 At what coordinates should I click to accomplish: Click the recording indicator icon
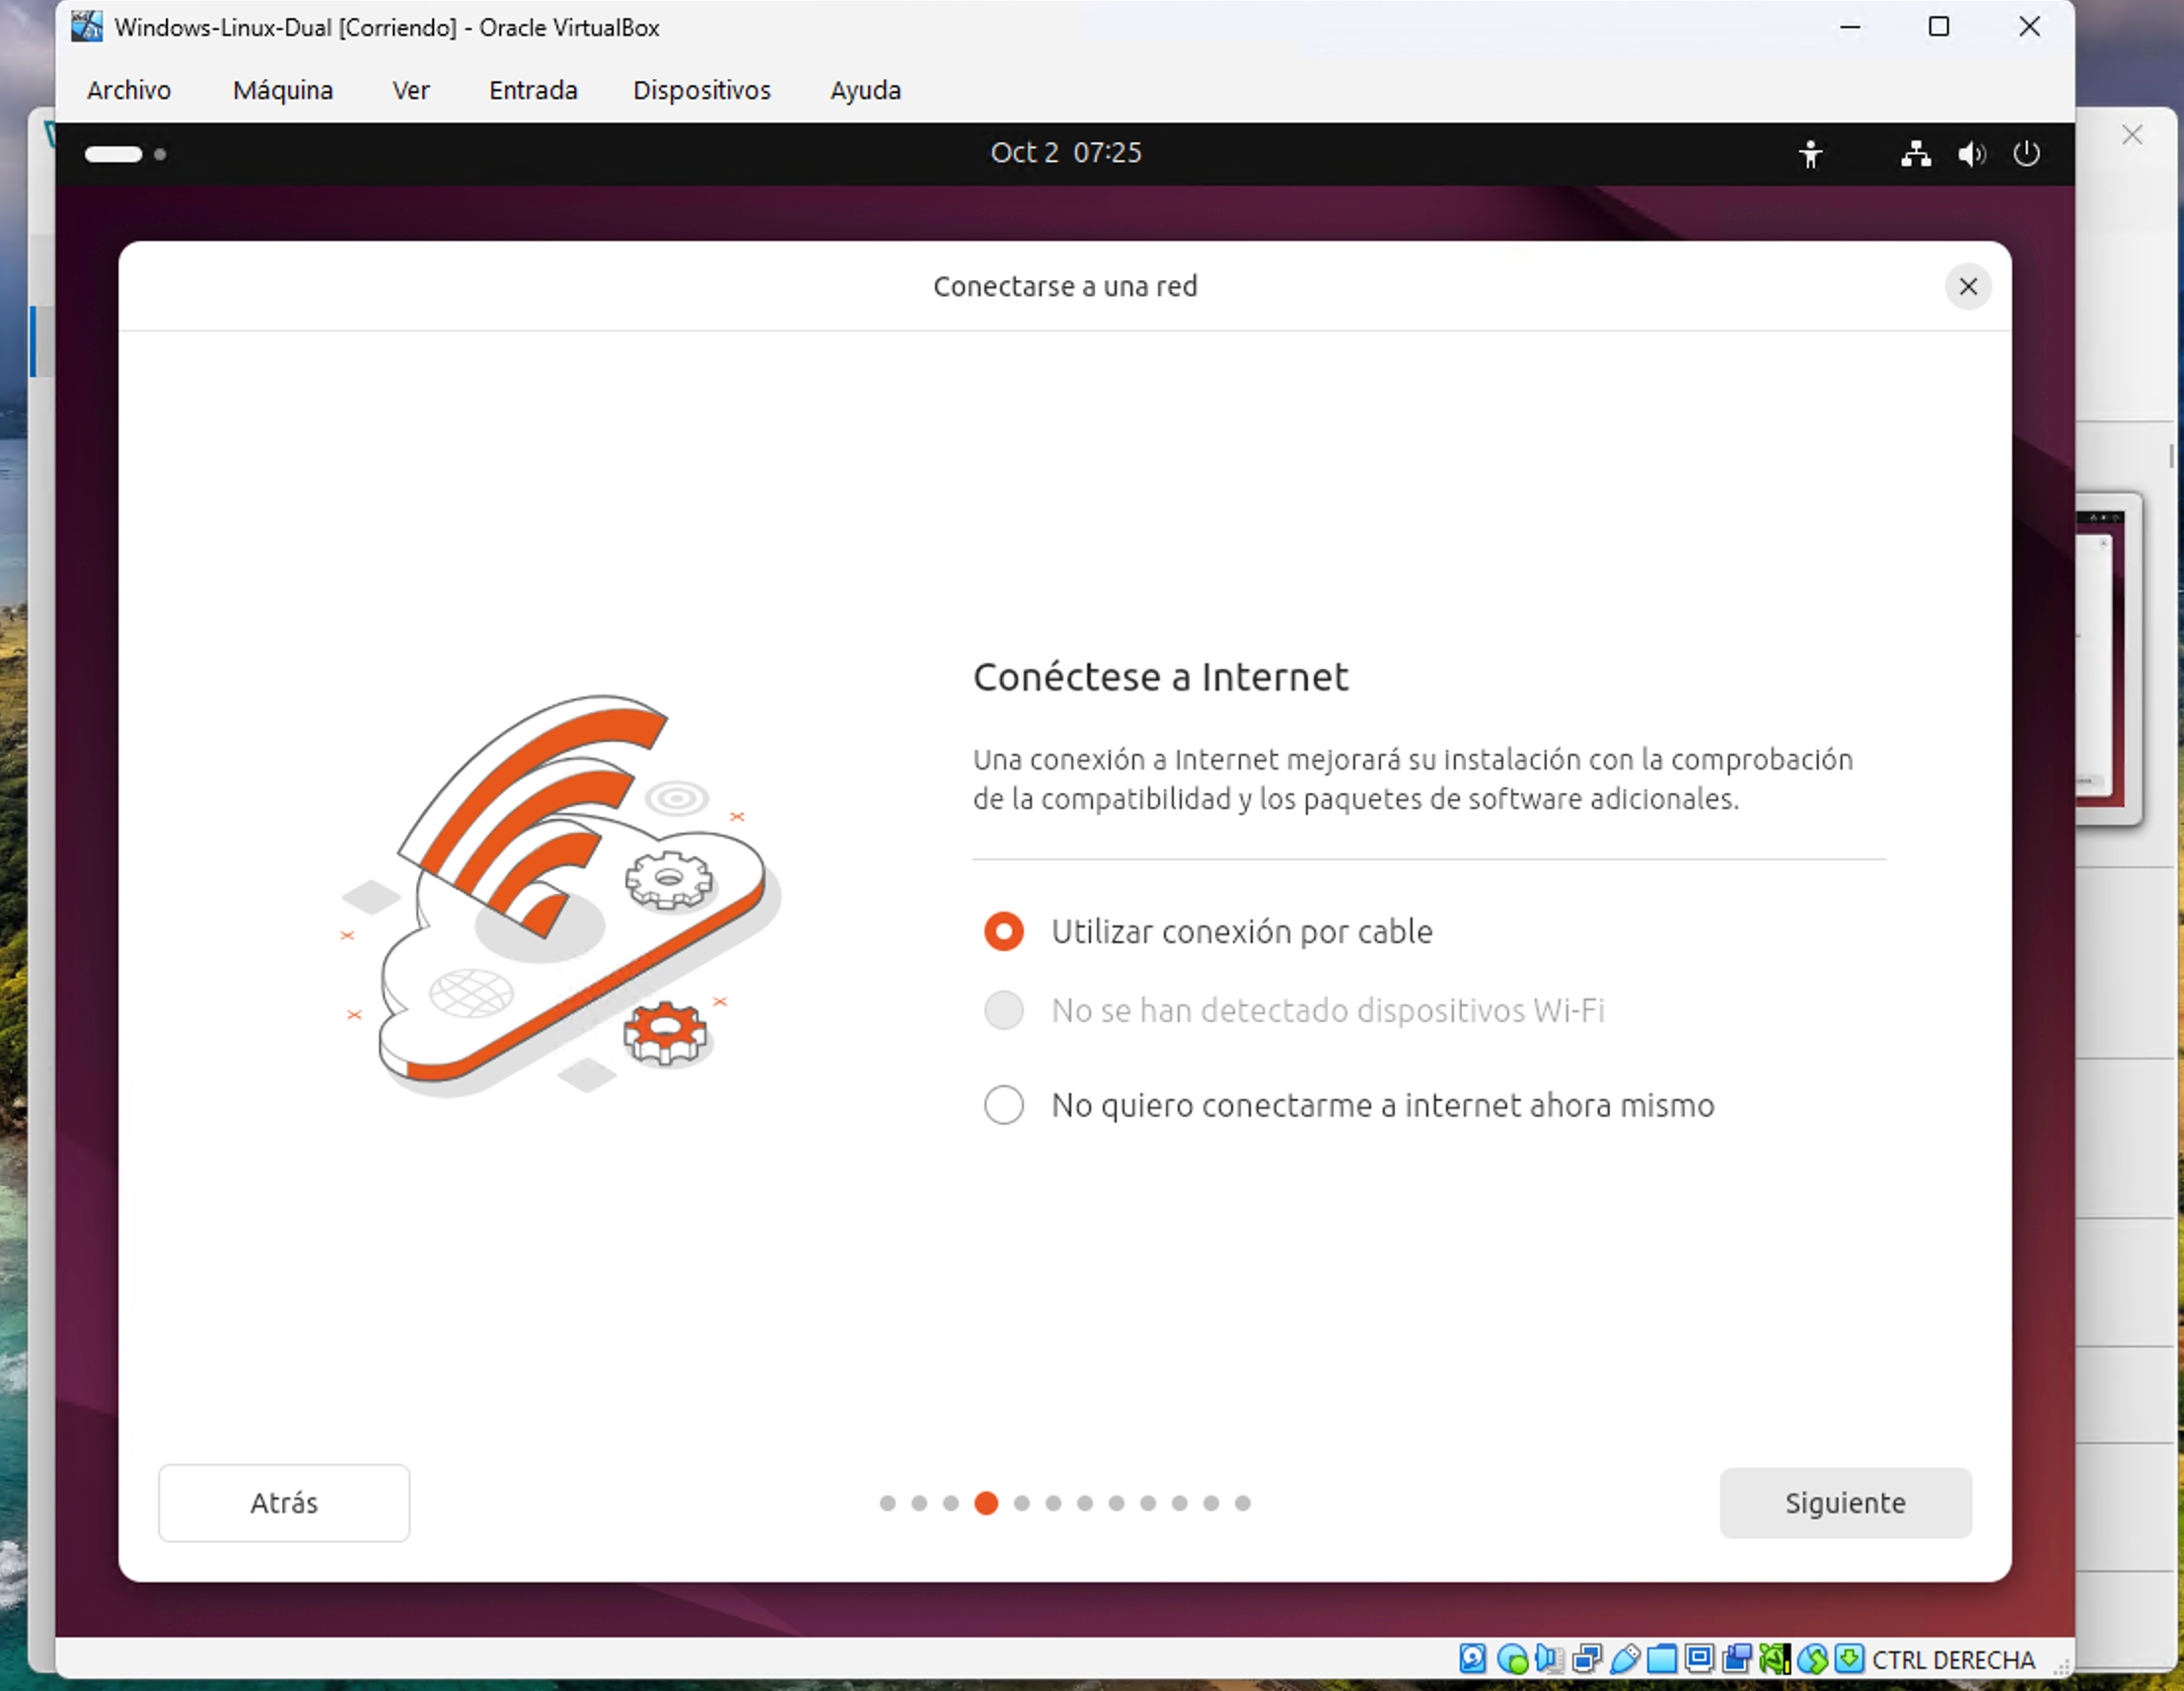[x=1737, y=1659]
